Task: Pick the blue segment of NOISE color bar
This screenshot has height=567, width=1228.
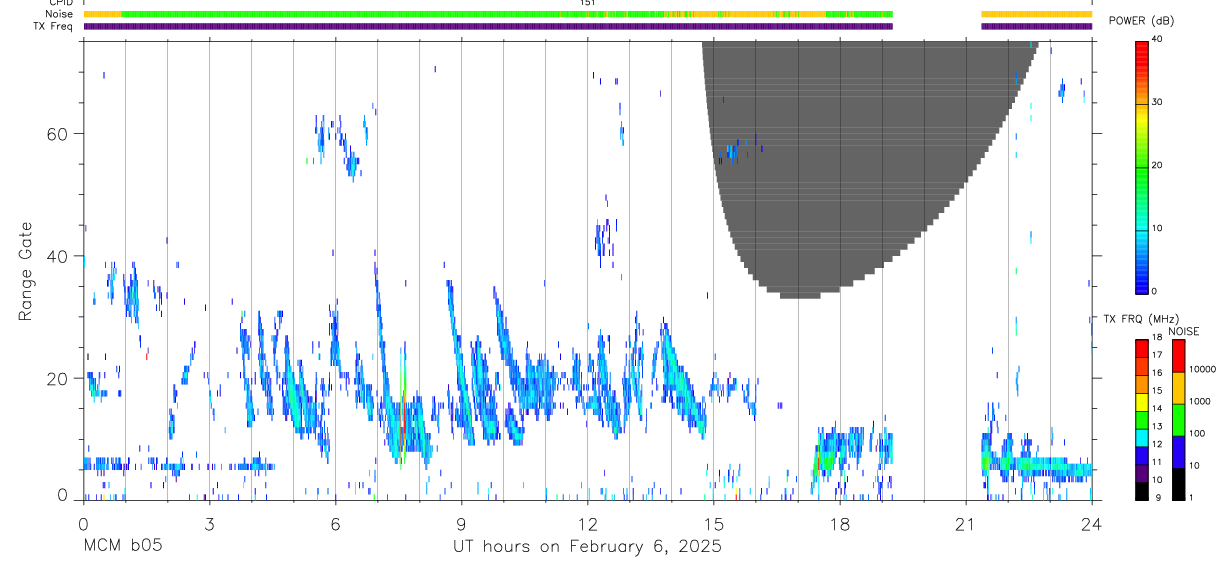Action: tap(1178, 452)
